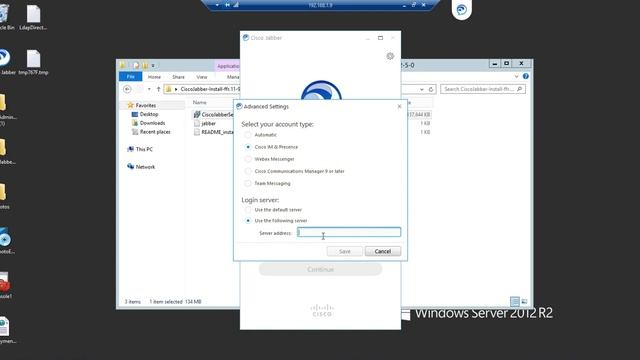This screenshot has width=640, height=360.
Task: Expand the Explorer address bar history dropdown
Action: (422, 89)
